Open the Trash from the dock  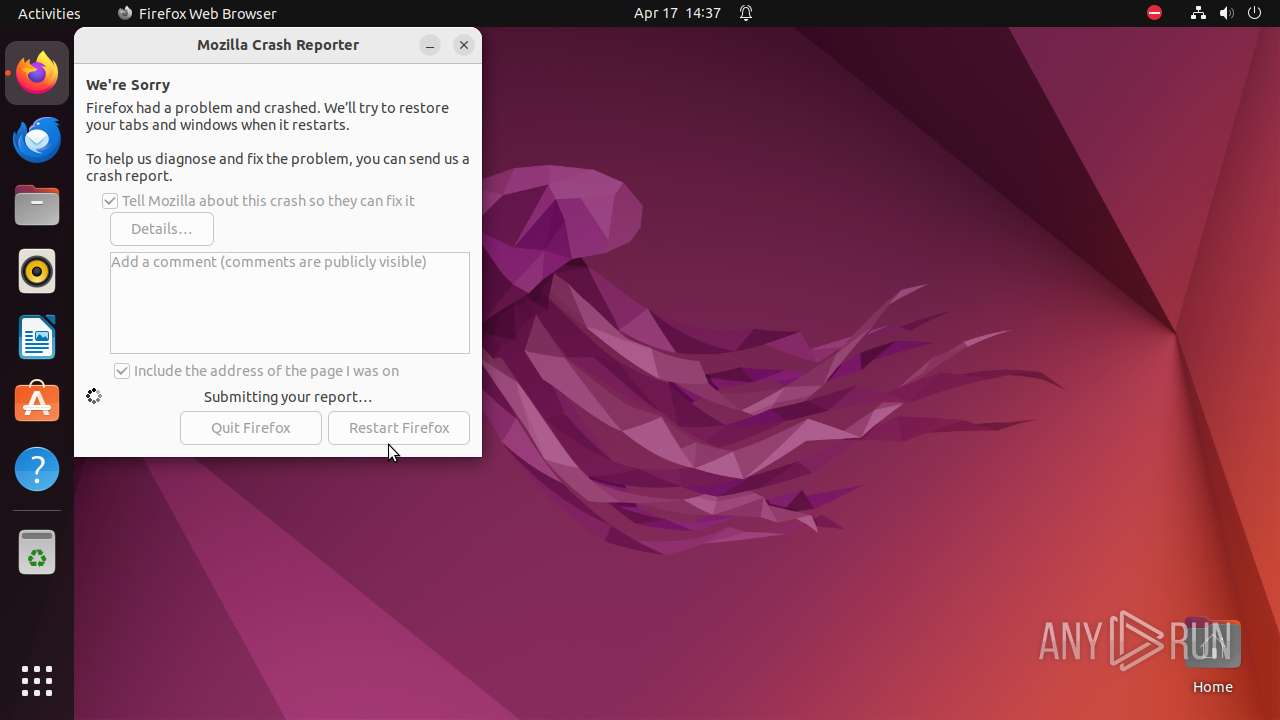[x=37, y=553]
